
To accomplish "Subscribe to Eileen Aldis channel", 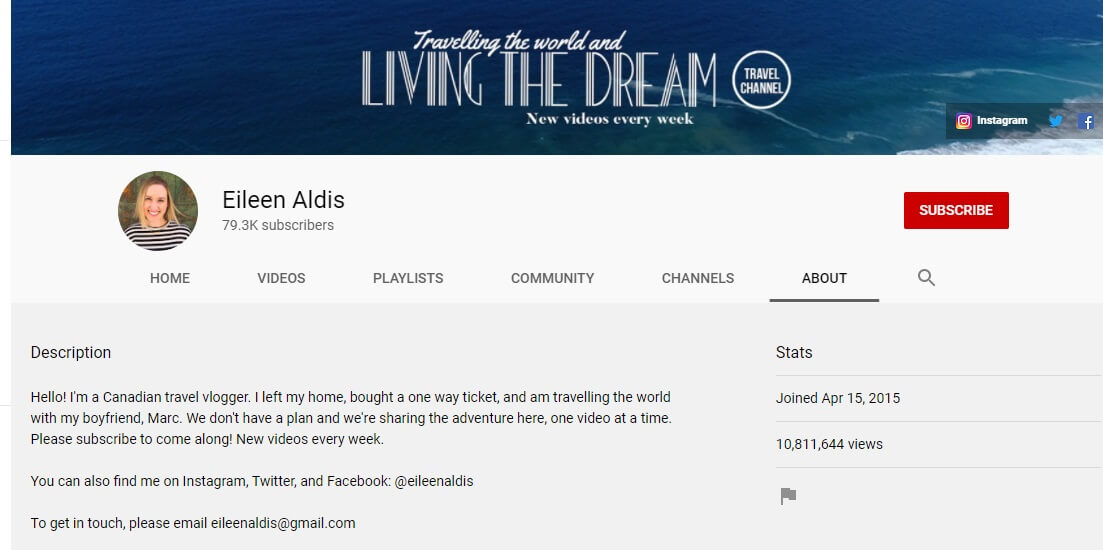I will click(956, 210).
